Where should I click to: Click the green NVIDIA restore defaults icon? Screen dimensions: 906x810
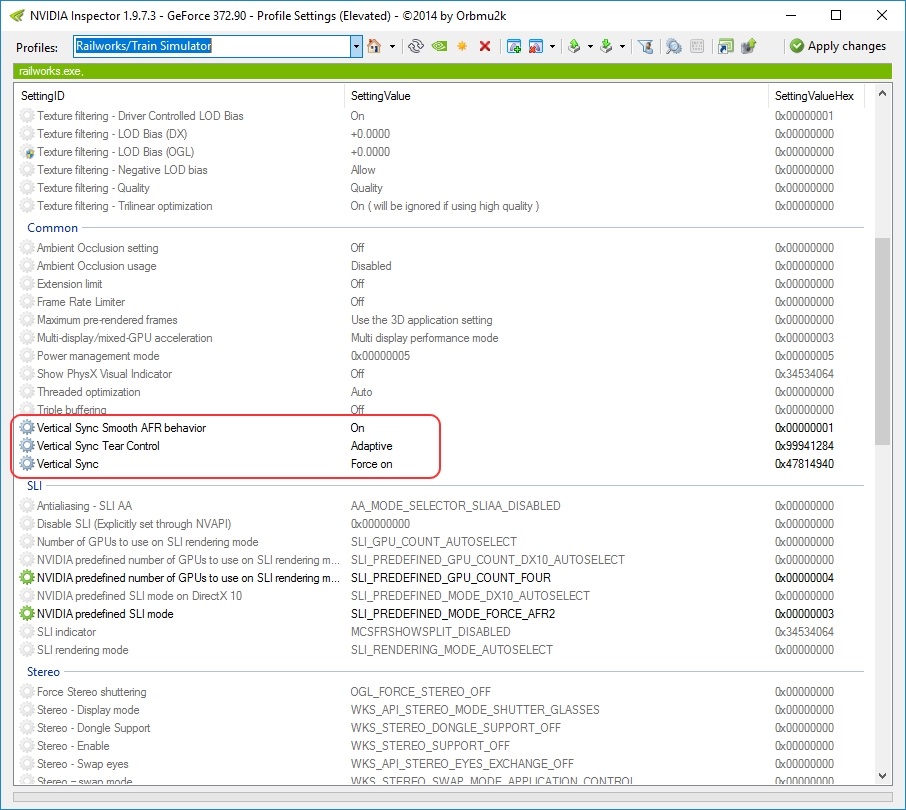coord(439,46)
